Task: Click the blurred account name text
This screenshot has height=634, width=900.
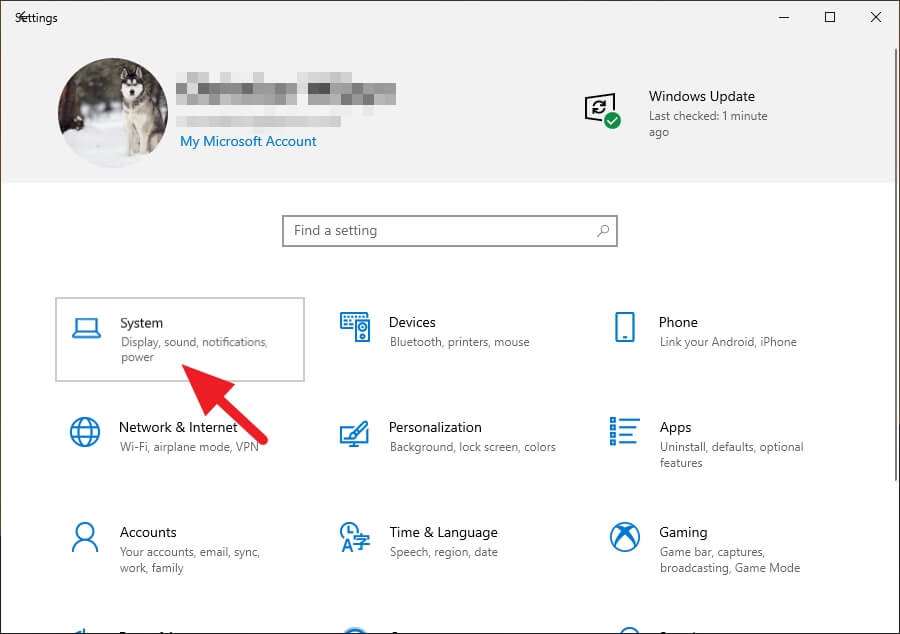Action: 283,91
